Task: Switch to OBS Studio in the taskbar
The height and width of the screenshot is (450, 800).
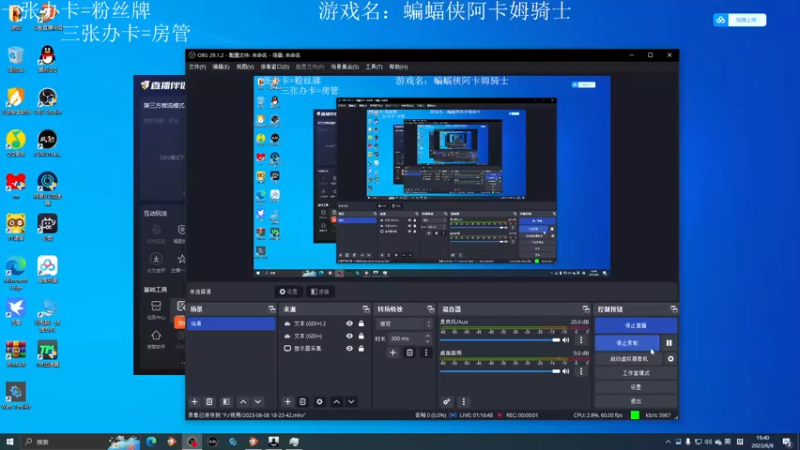Action: (192, 441)
